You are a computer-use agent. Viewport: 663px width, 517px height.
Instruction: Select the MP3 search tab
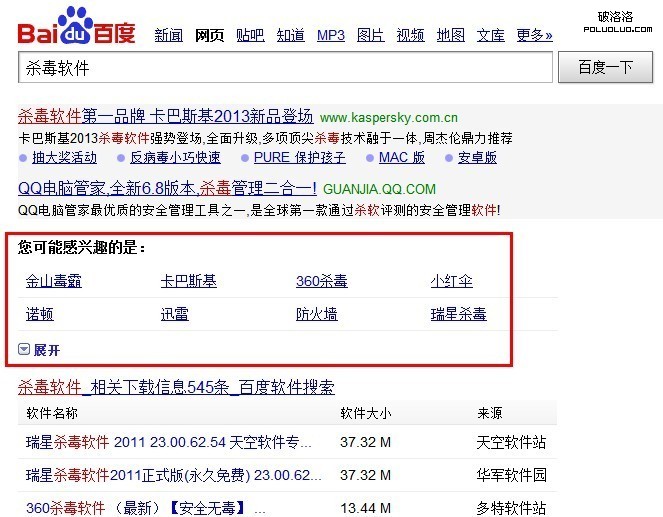coord(330,35)
